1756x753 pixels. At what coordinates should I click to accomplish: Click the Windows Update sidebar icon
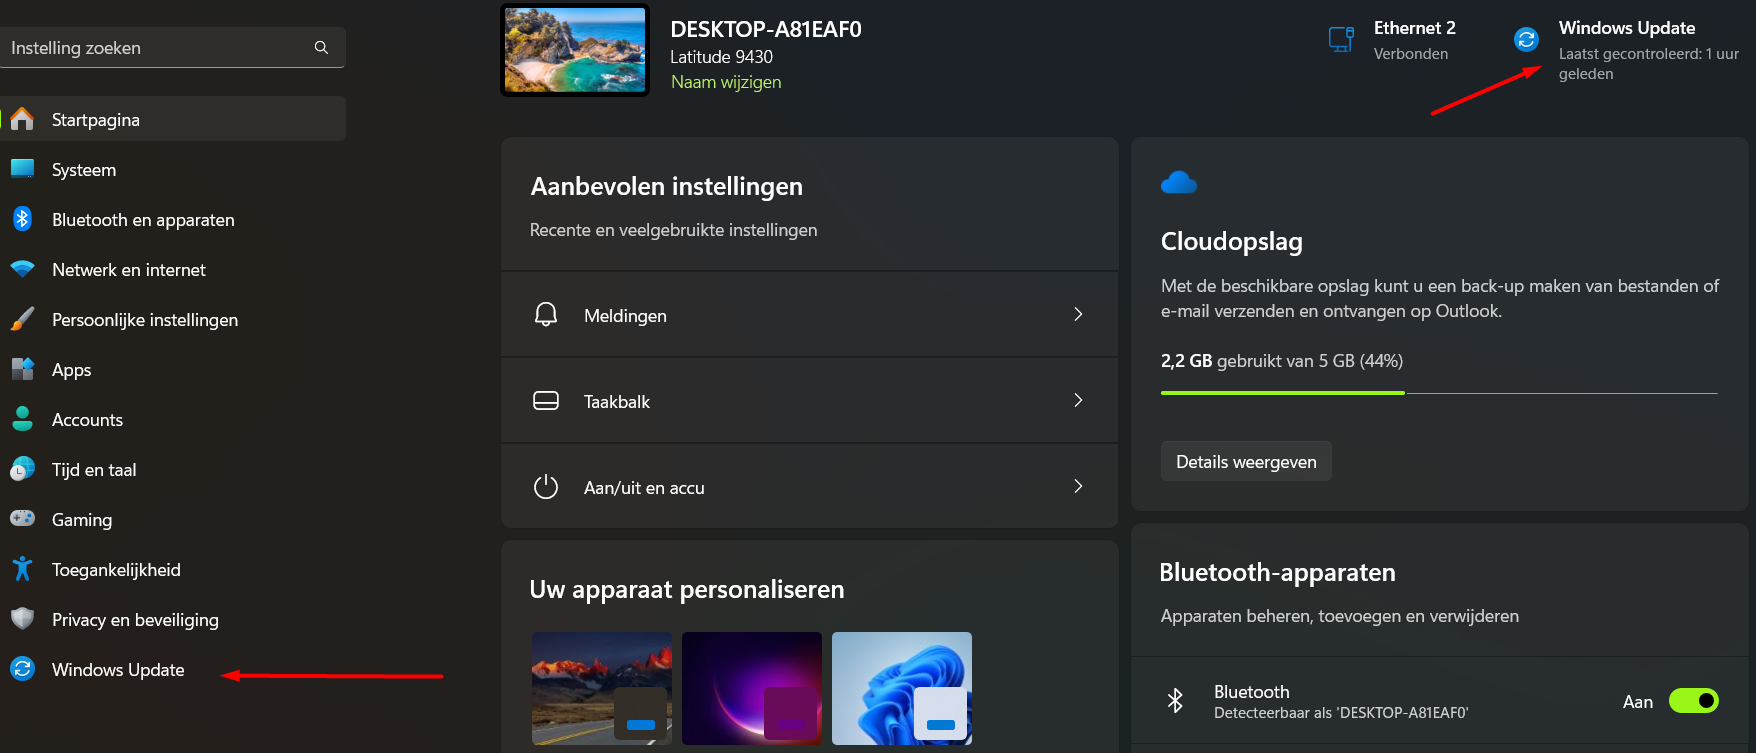pyautogui.click(x=22, y=669)
